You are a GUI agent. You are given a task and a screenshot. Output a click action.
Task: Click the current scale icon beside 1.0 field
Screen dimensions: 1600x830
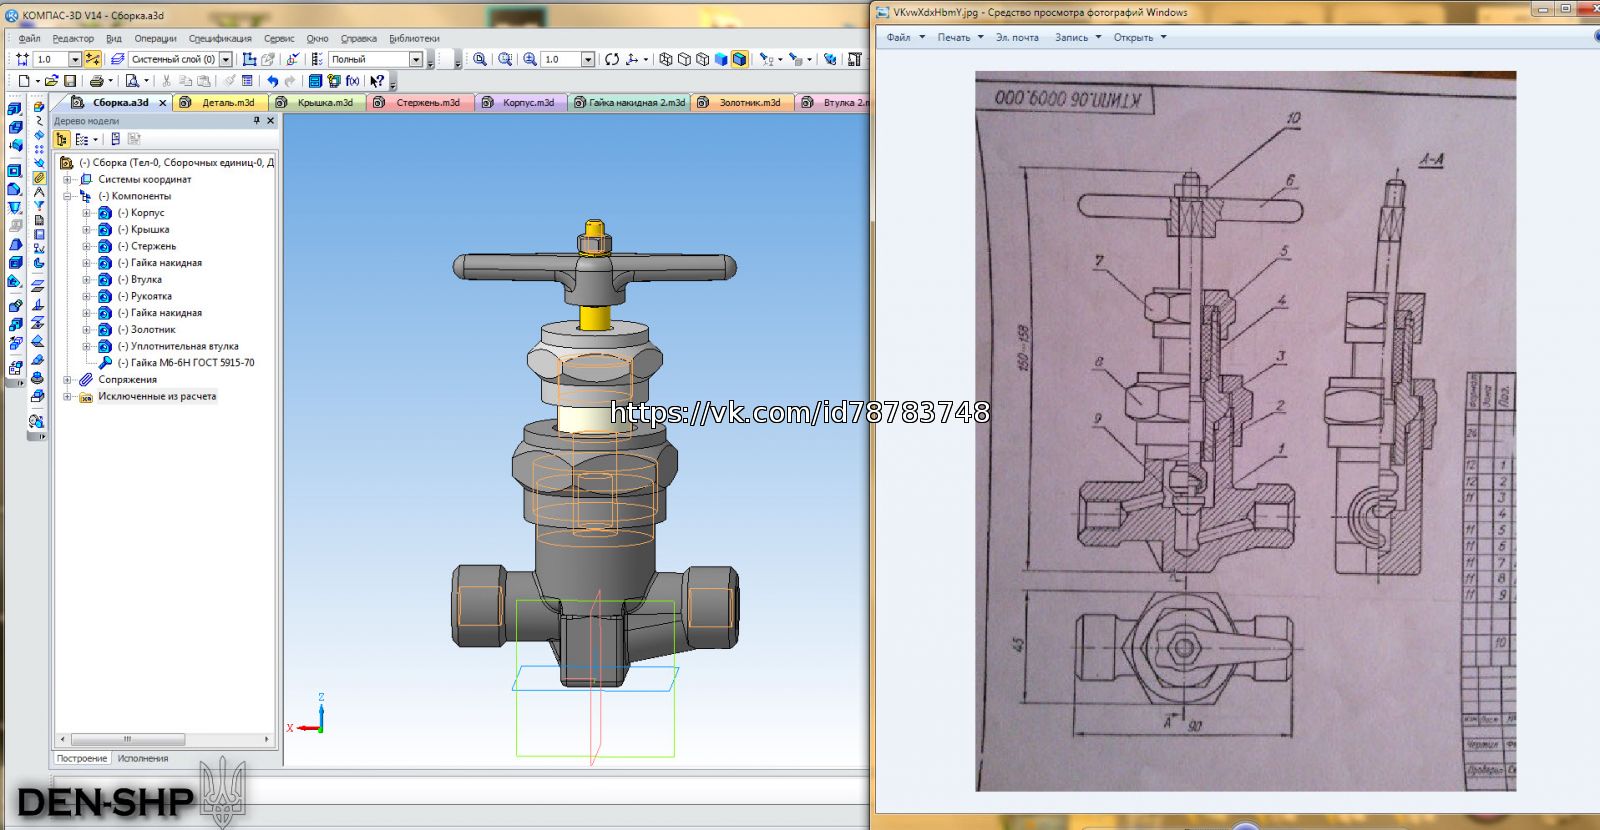[22, 59]
